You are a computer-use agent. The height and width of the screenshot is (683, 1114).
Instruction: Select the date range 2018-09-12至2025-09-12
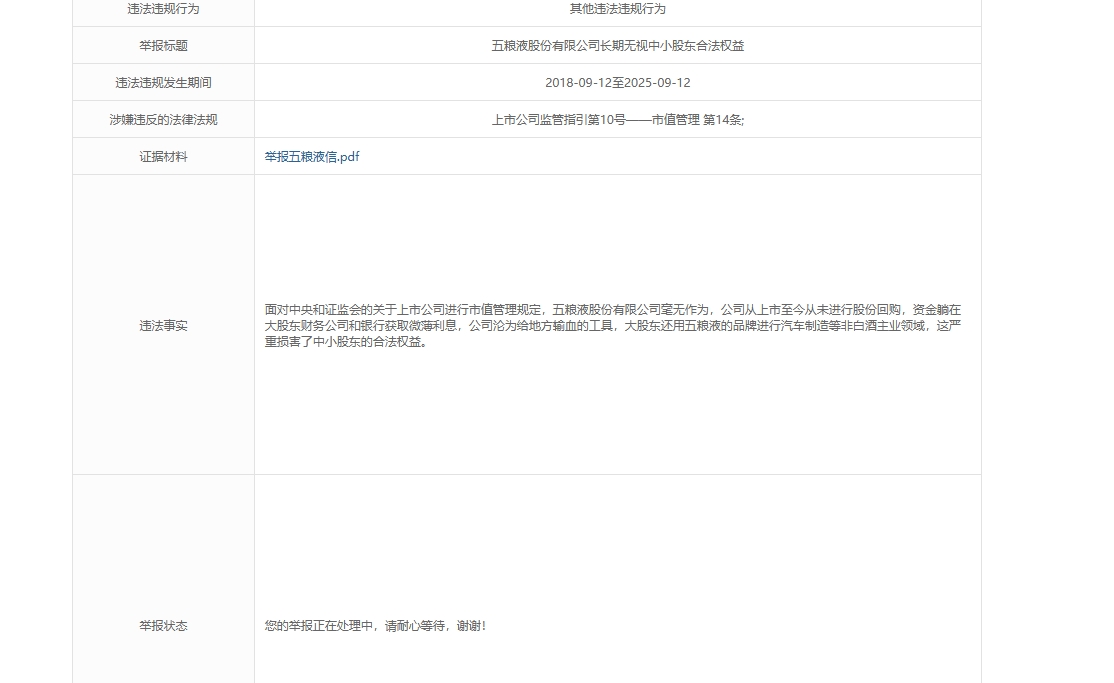tap(617, 82)
